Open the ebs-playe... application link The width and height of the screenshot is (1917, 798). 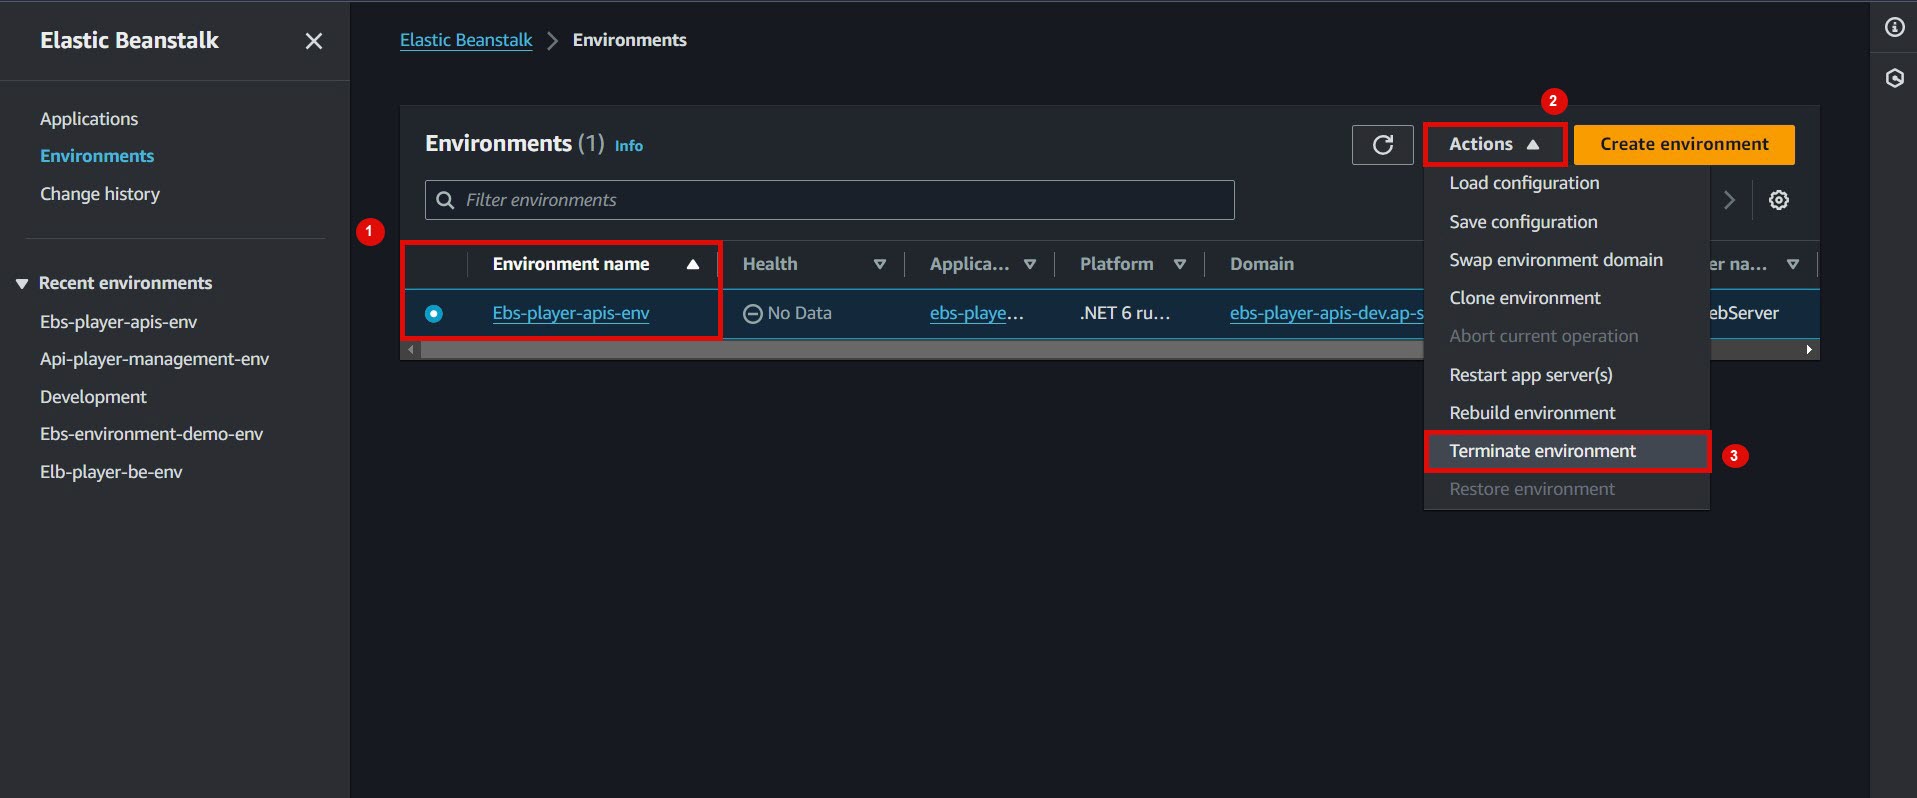tap(976, 313)
